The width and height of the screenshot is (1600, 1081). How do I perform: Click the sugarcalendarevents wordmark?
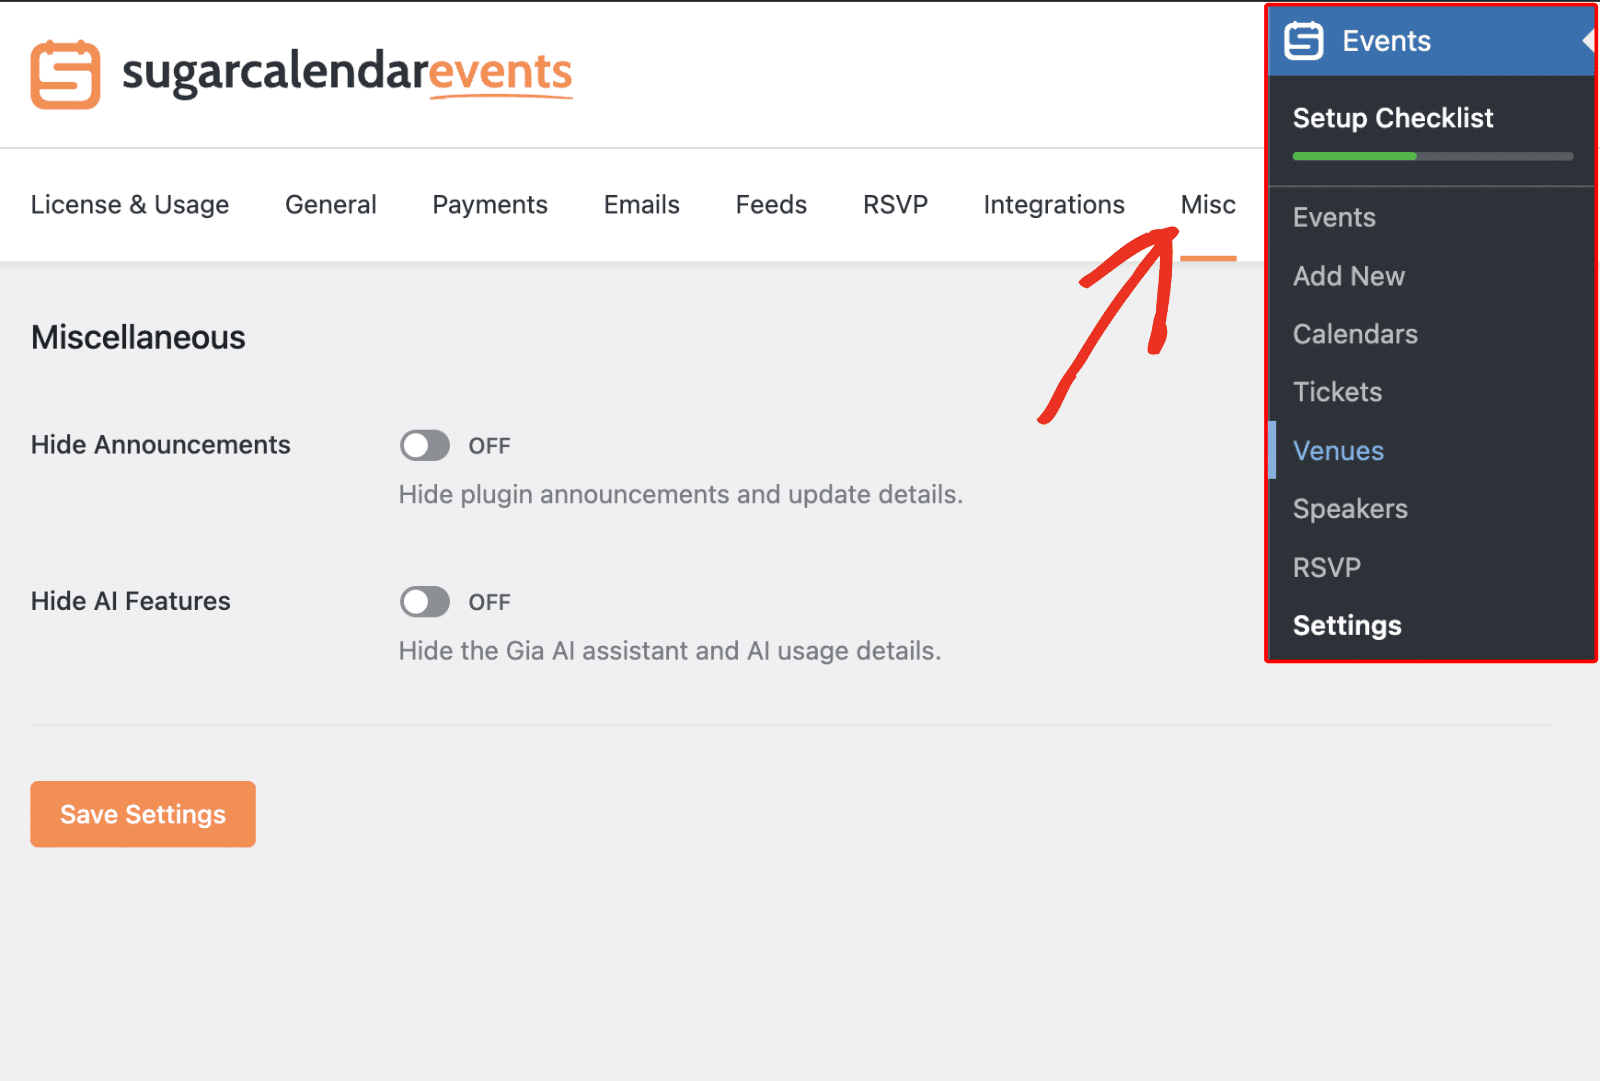[x=347, y=74]
